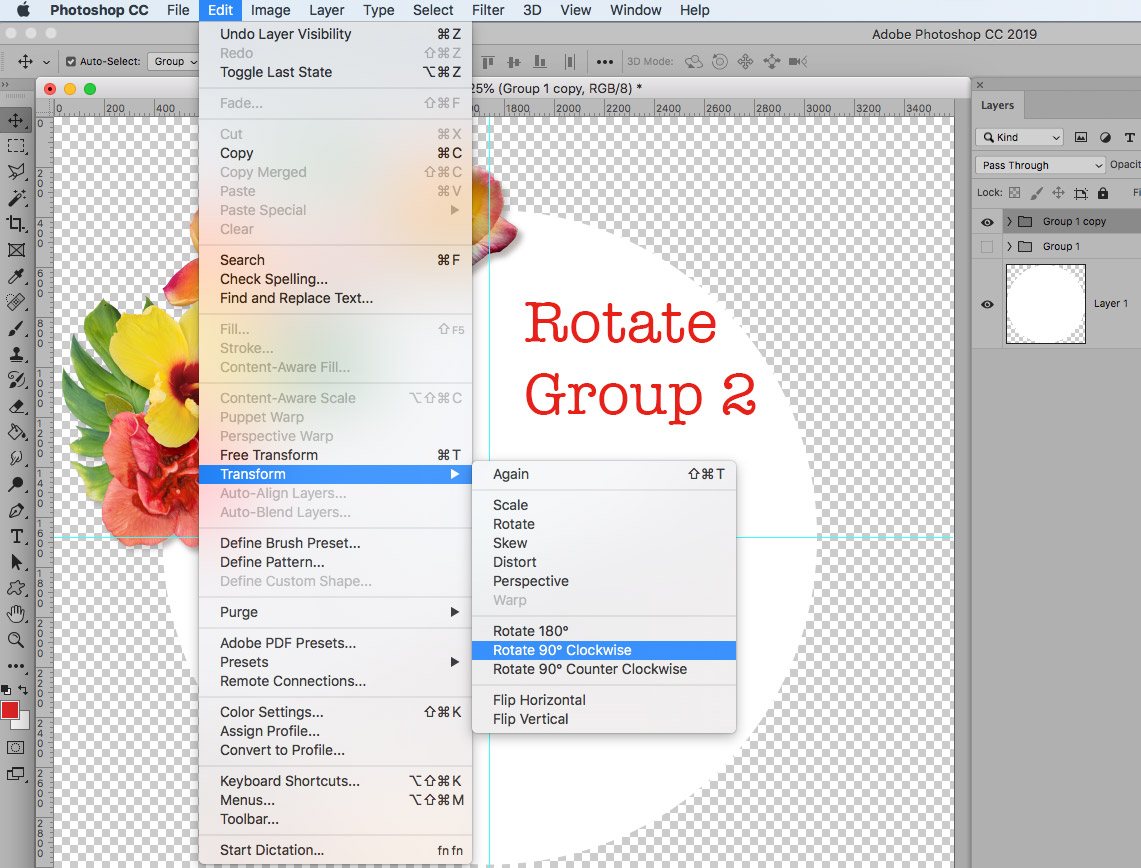Select the Magic Wand tool
The image size is (1141, 868).
(15, 198)
